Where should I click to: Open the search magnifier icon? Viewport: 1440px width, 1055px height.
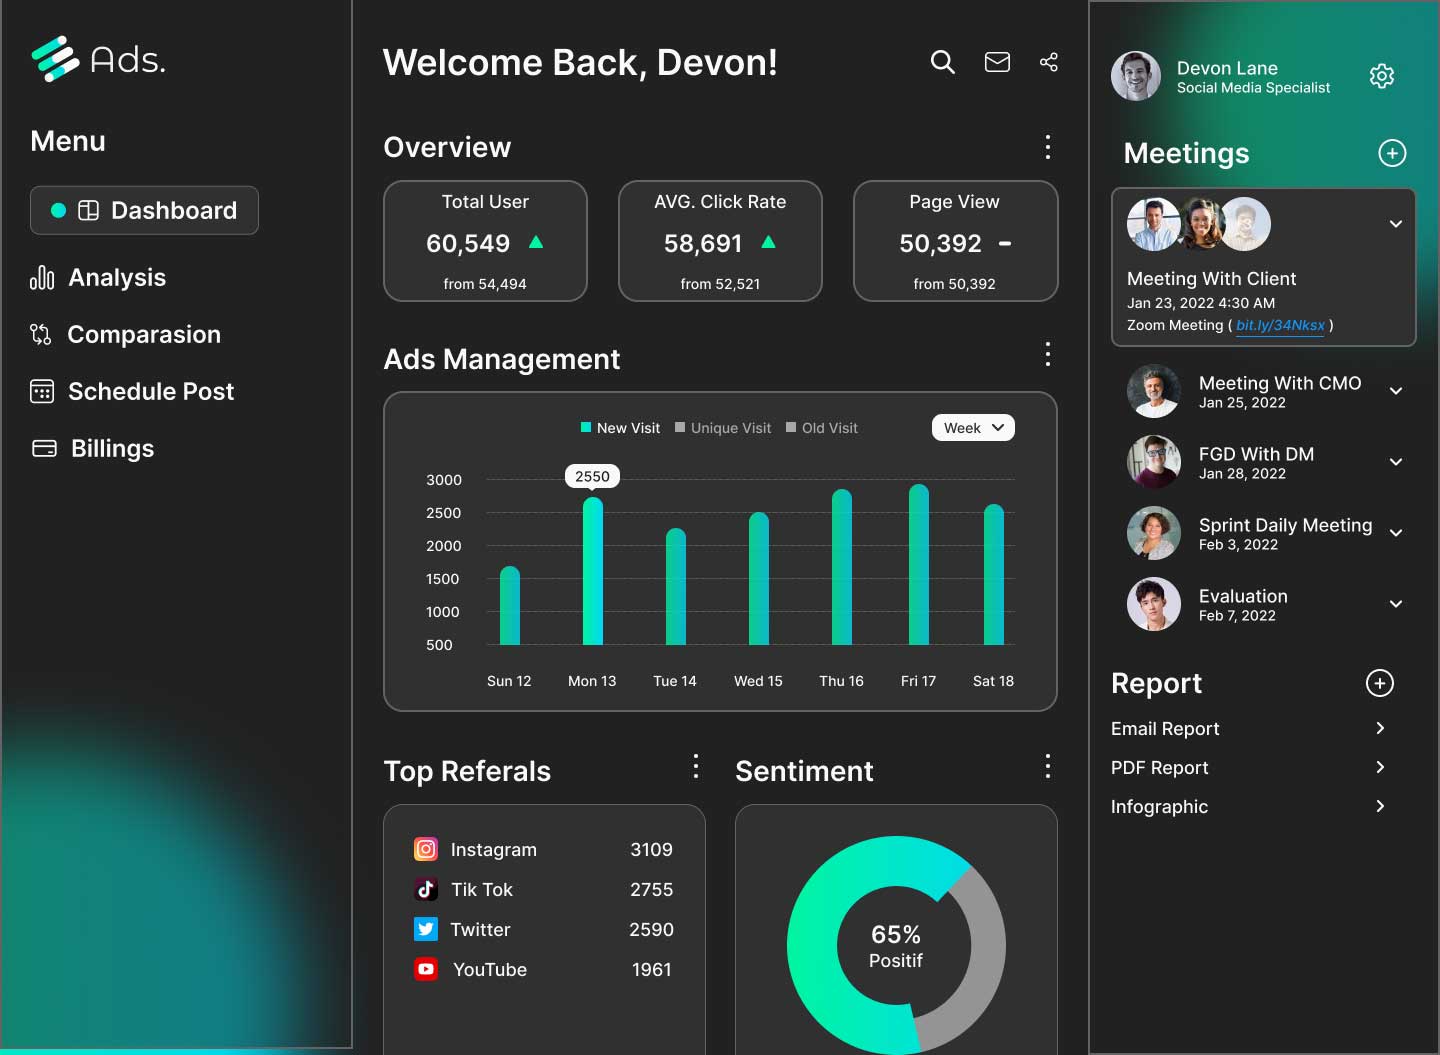(942, 62)
